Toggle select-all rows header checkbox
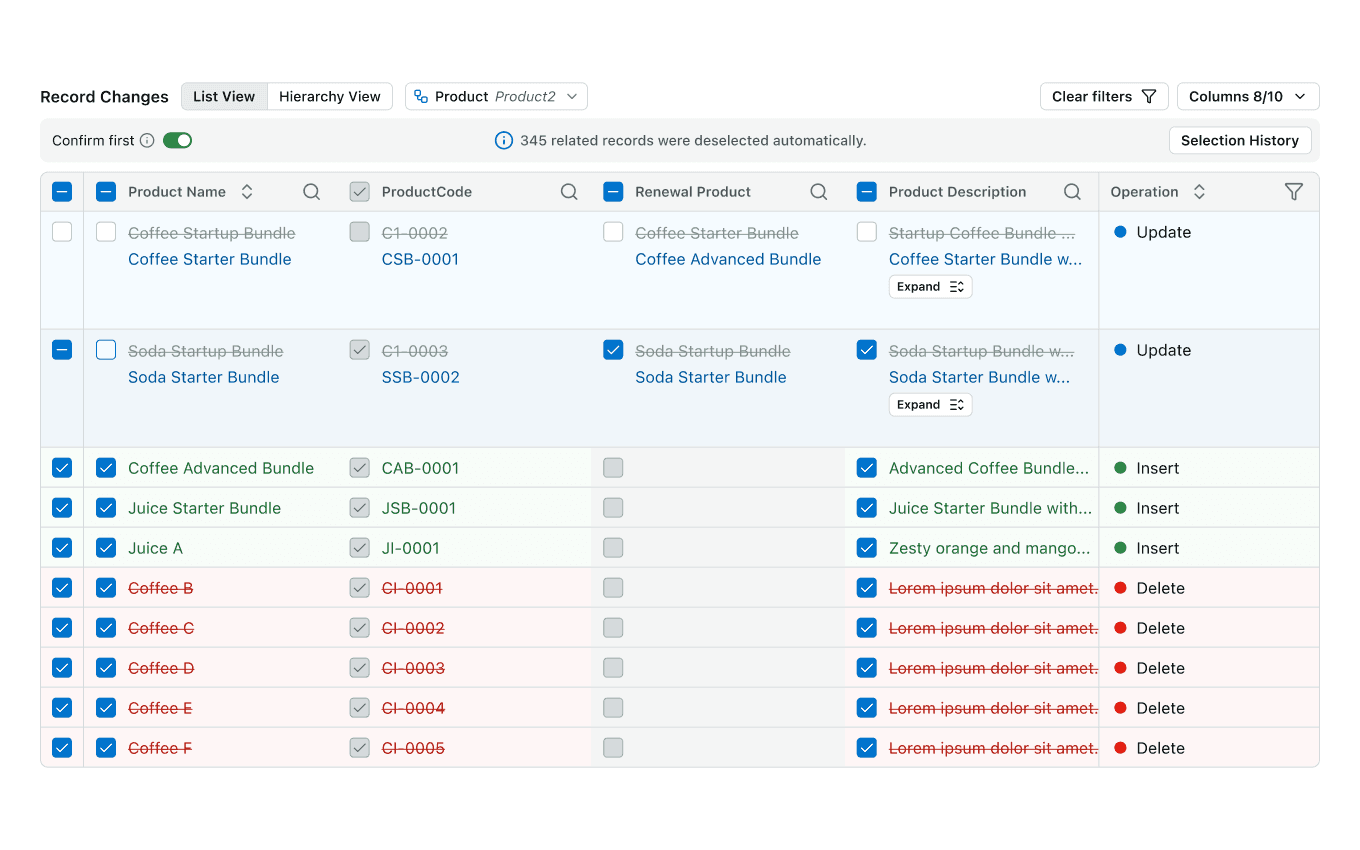The image size is (1360, 850). 62,192
